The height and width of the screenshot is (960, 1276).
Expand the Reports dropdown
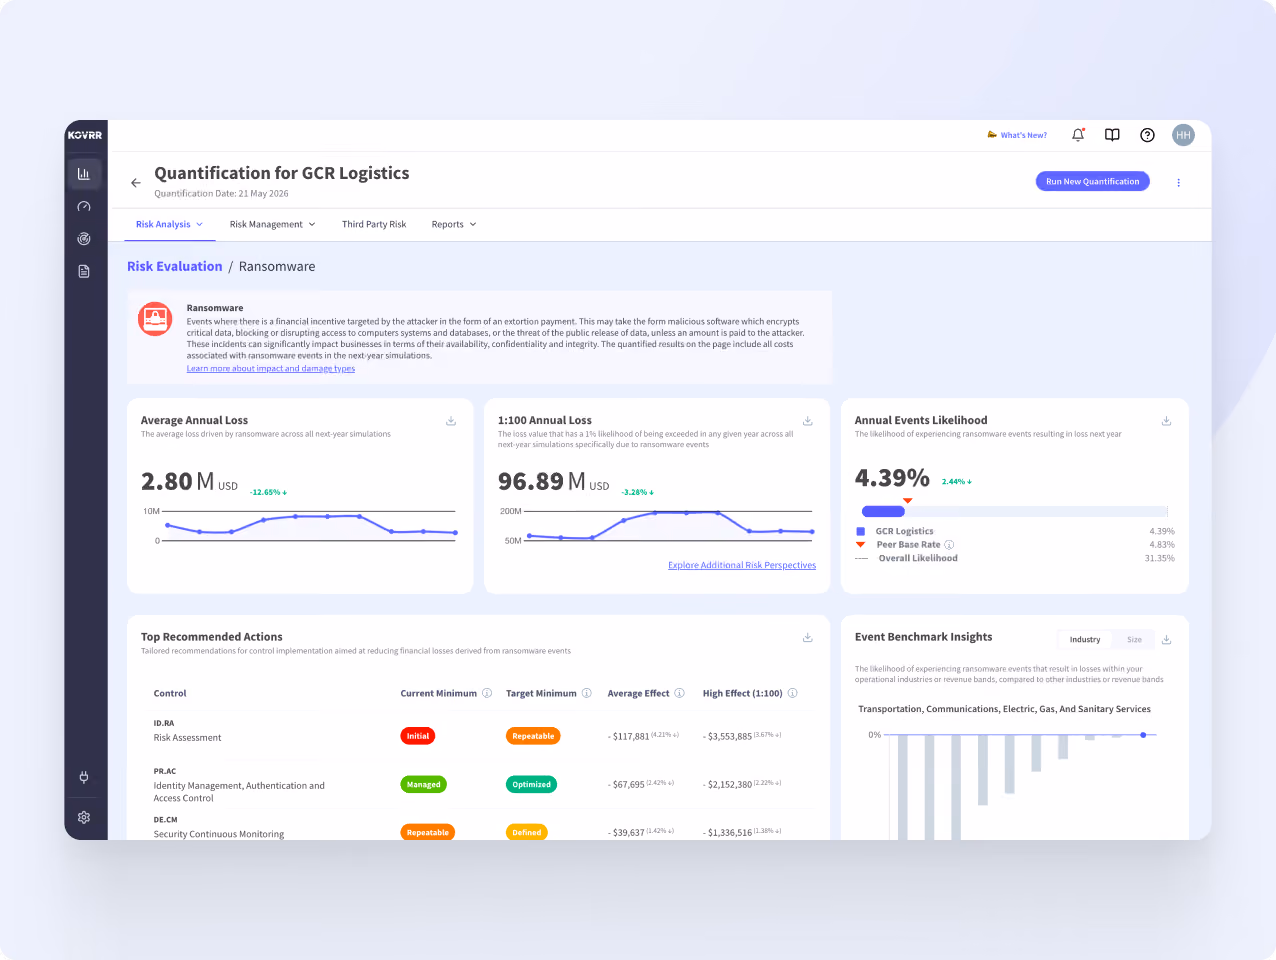click(454, 224)
